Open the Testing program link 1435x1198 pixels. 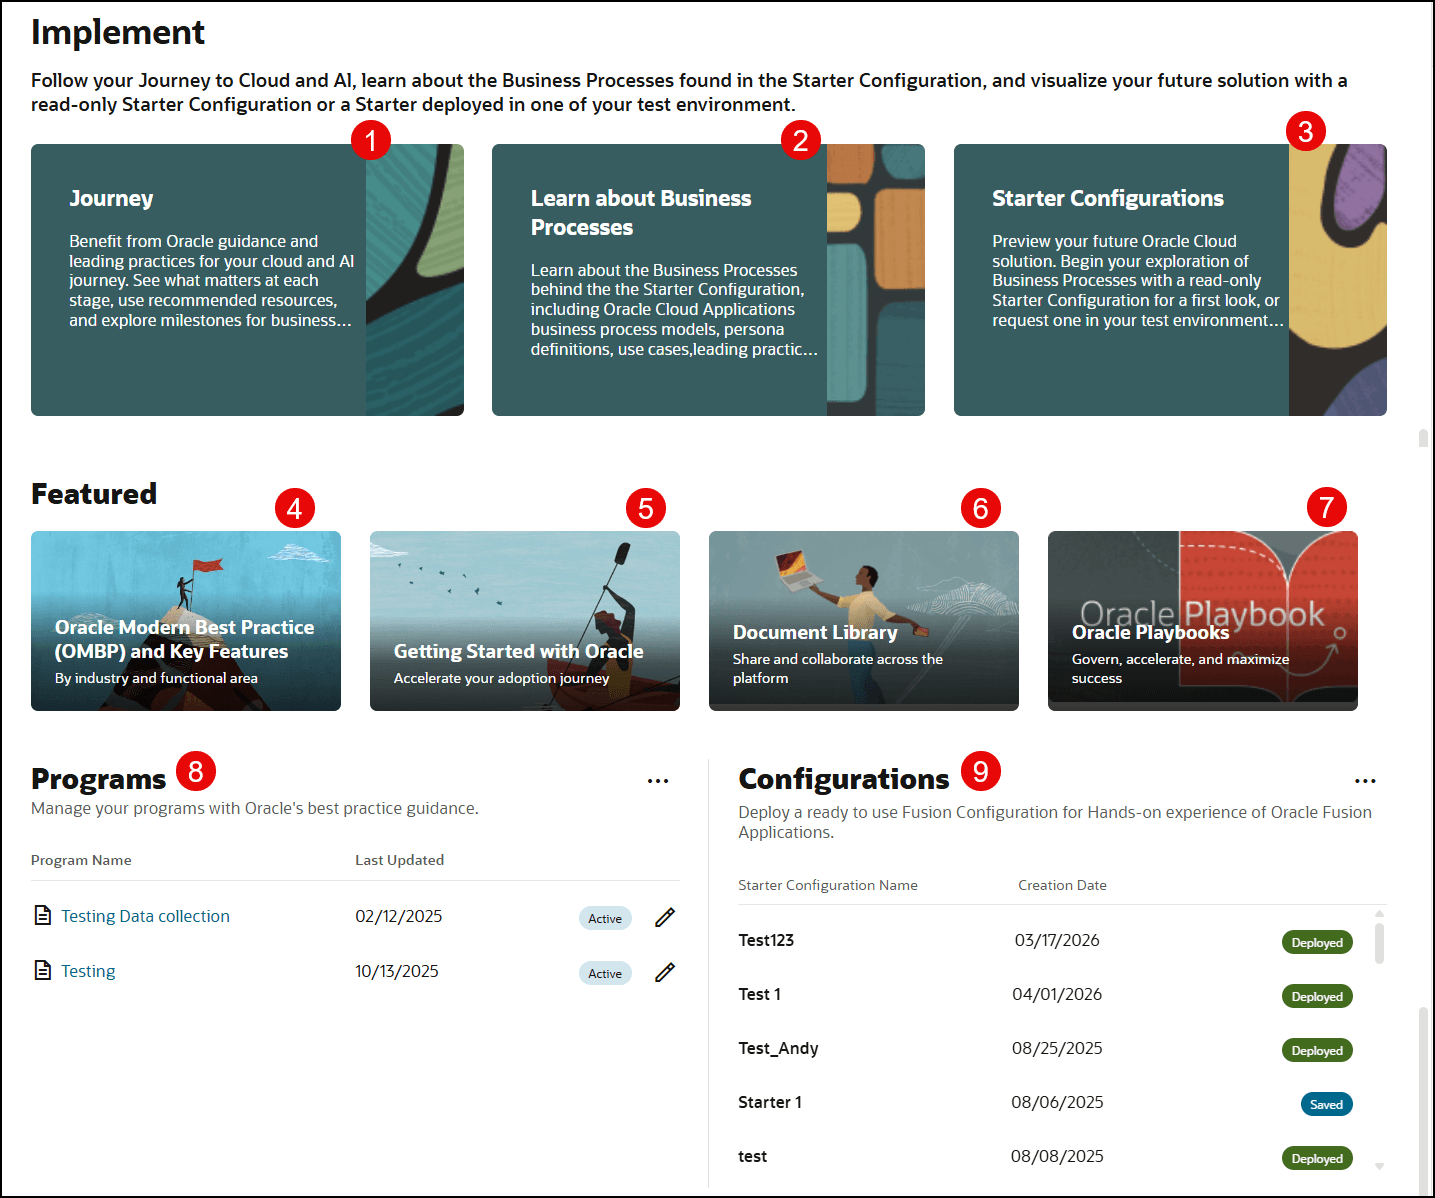coord(88,971)
